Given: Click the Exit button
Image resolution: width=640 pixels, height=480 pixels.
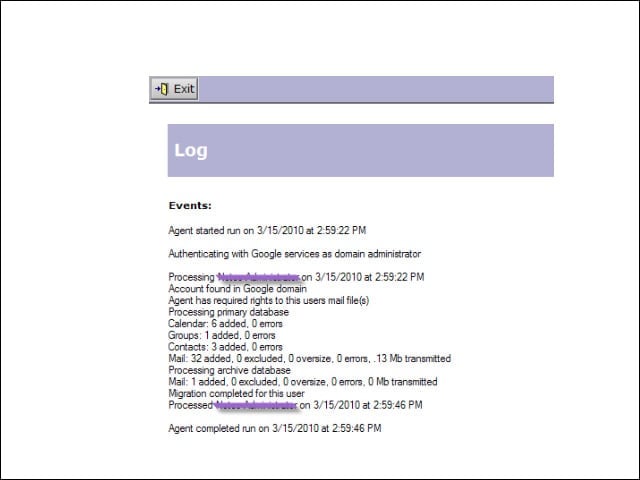Looking at the screenshot, I should pyautogui.click(x=174, y=89).
